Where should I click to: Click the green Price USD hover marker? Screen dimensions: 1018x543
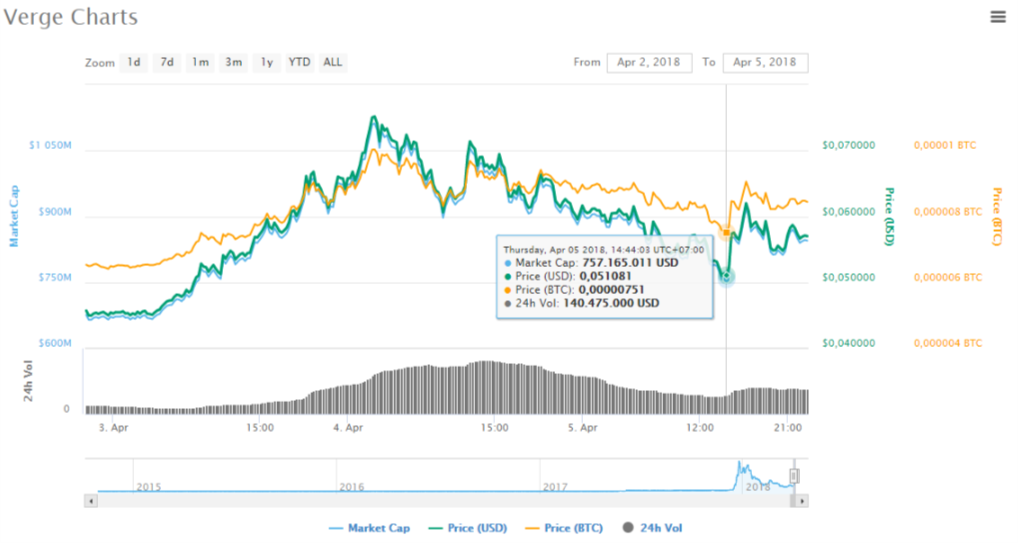click(726, 277)
